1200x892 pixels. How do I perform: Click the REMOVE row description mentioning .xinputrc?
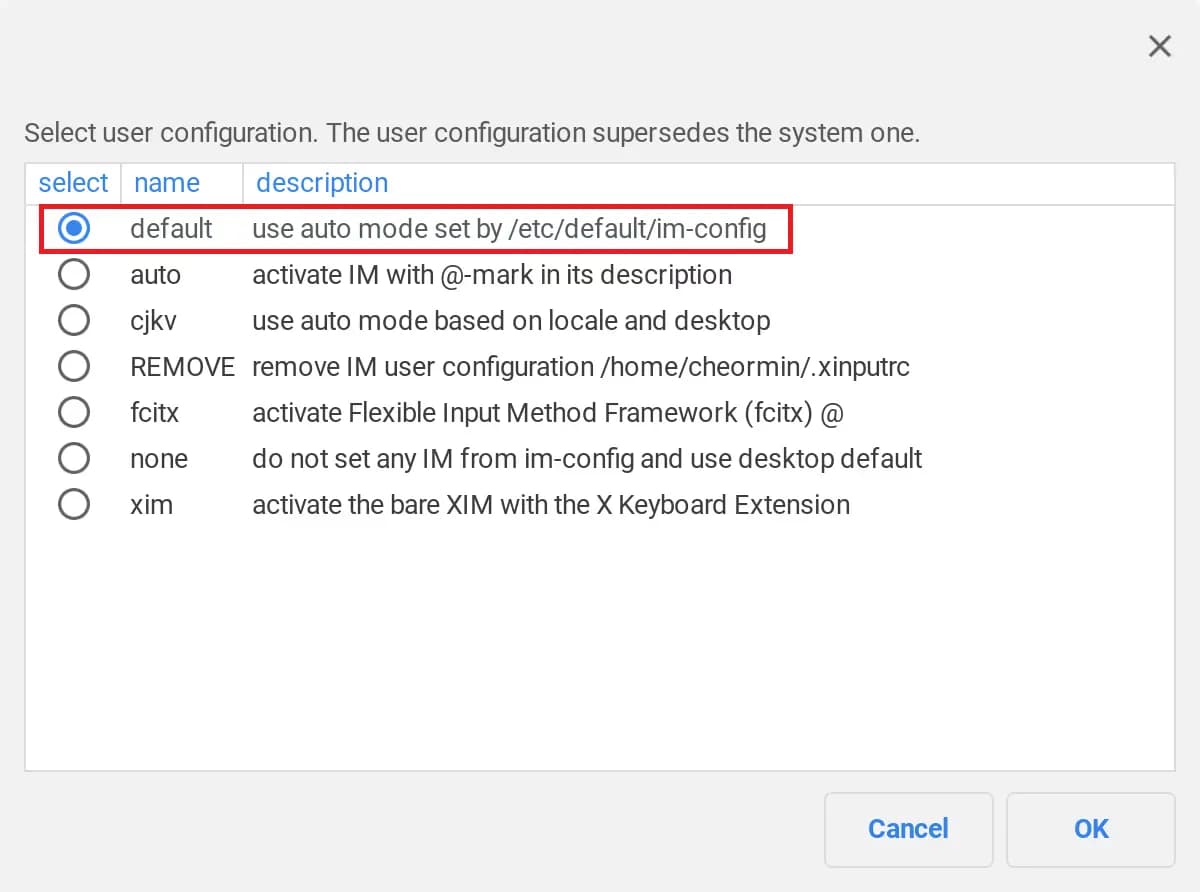(x=580, y=366)
